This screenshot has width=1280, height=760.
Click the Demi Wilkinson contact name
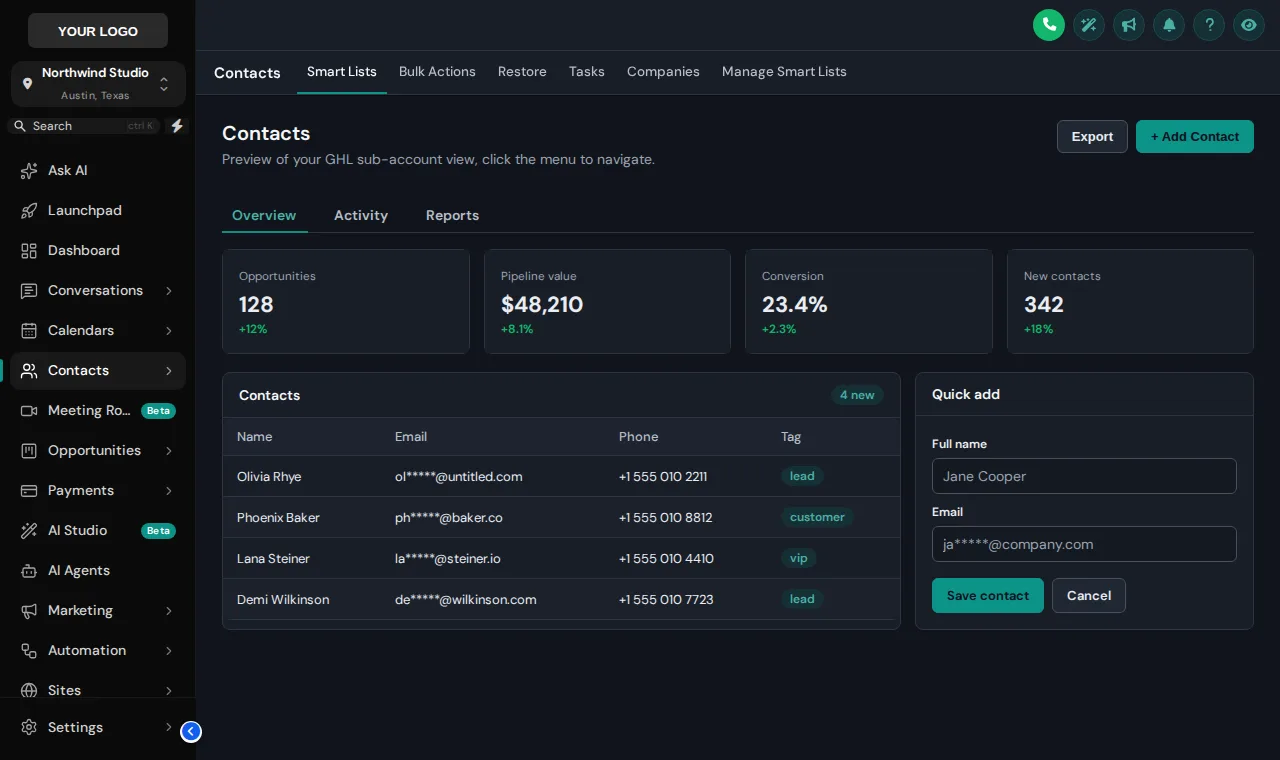283,600
